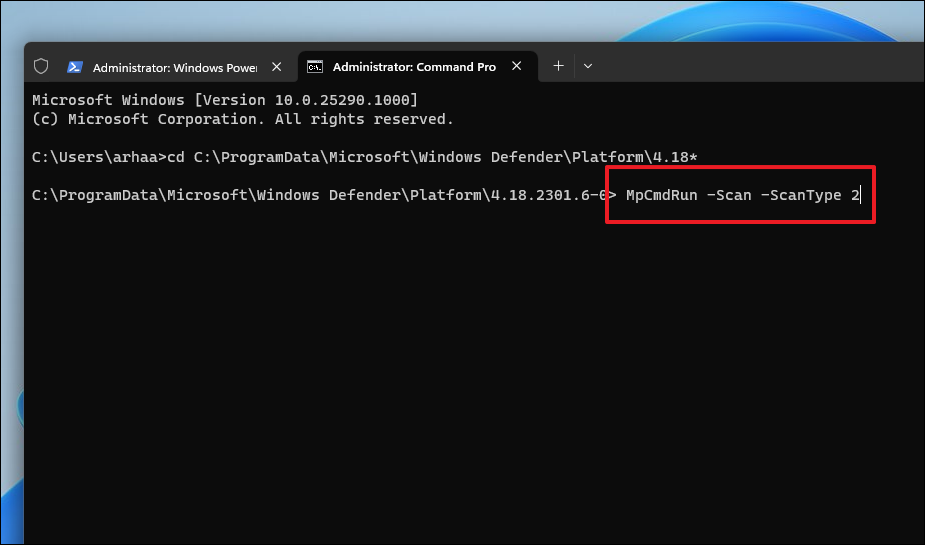Click the PowerShell tab icon
The image size is (925, 545).
pyautogui.click(x=75, y=67)
